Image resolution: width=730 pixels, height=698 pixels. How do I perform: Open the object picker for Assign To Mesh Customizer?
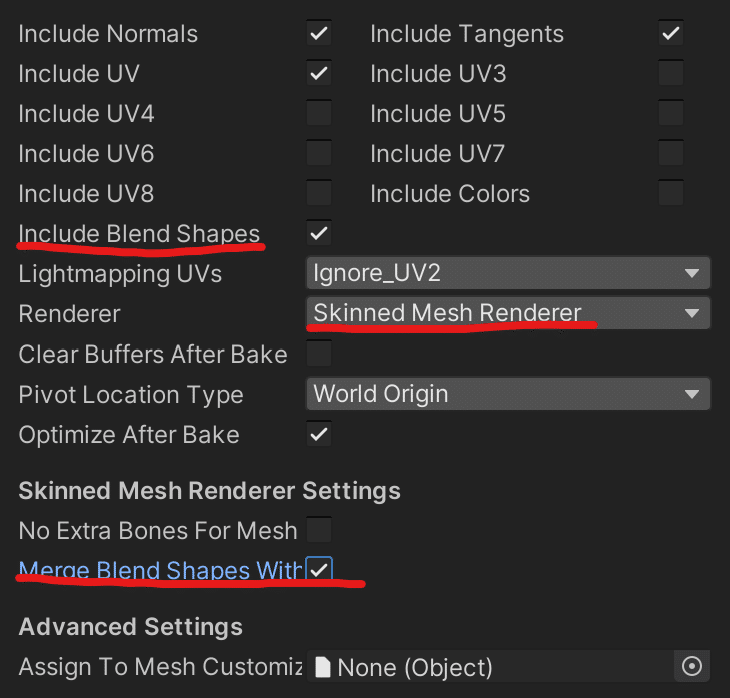pyautogui.click(x=691, y=666)
